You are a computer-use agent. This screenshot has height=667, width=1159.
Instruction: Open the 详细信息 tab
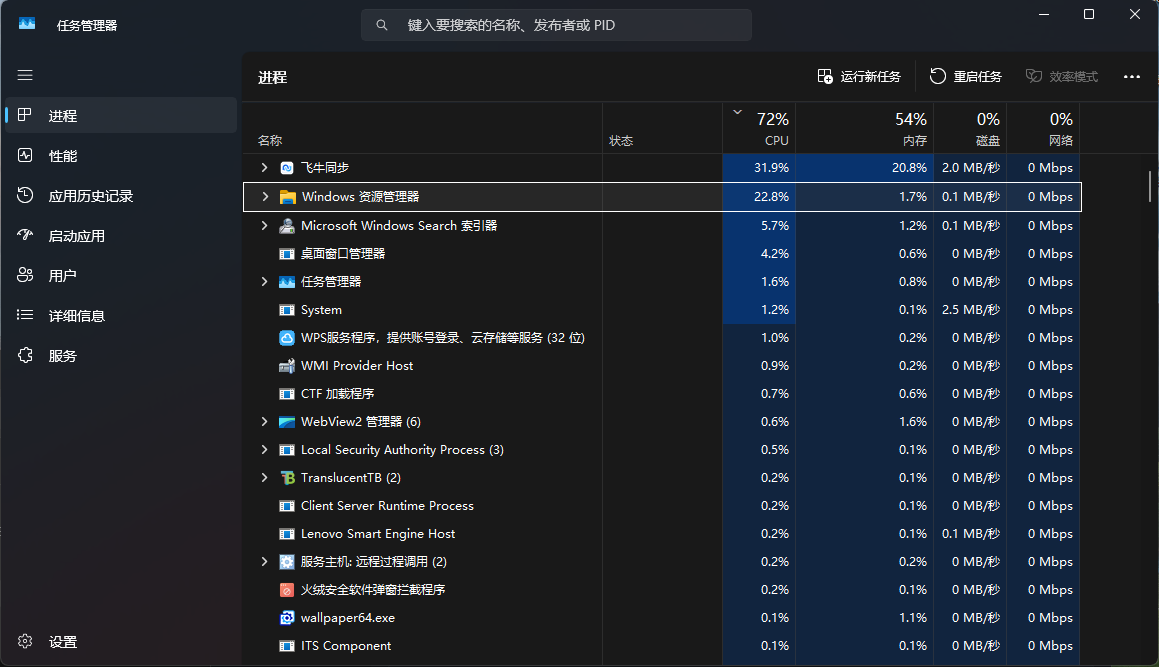click(121, 315)
